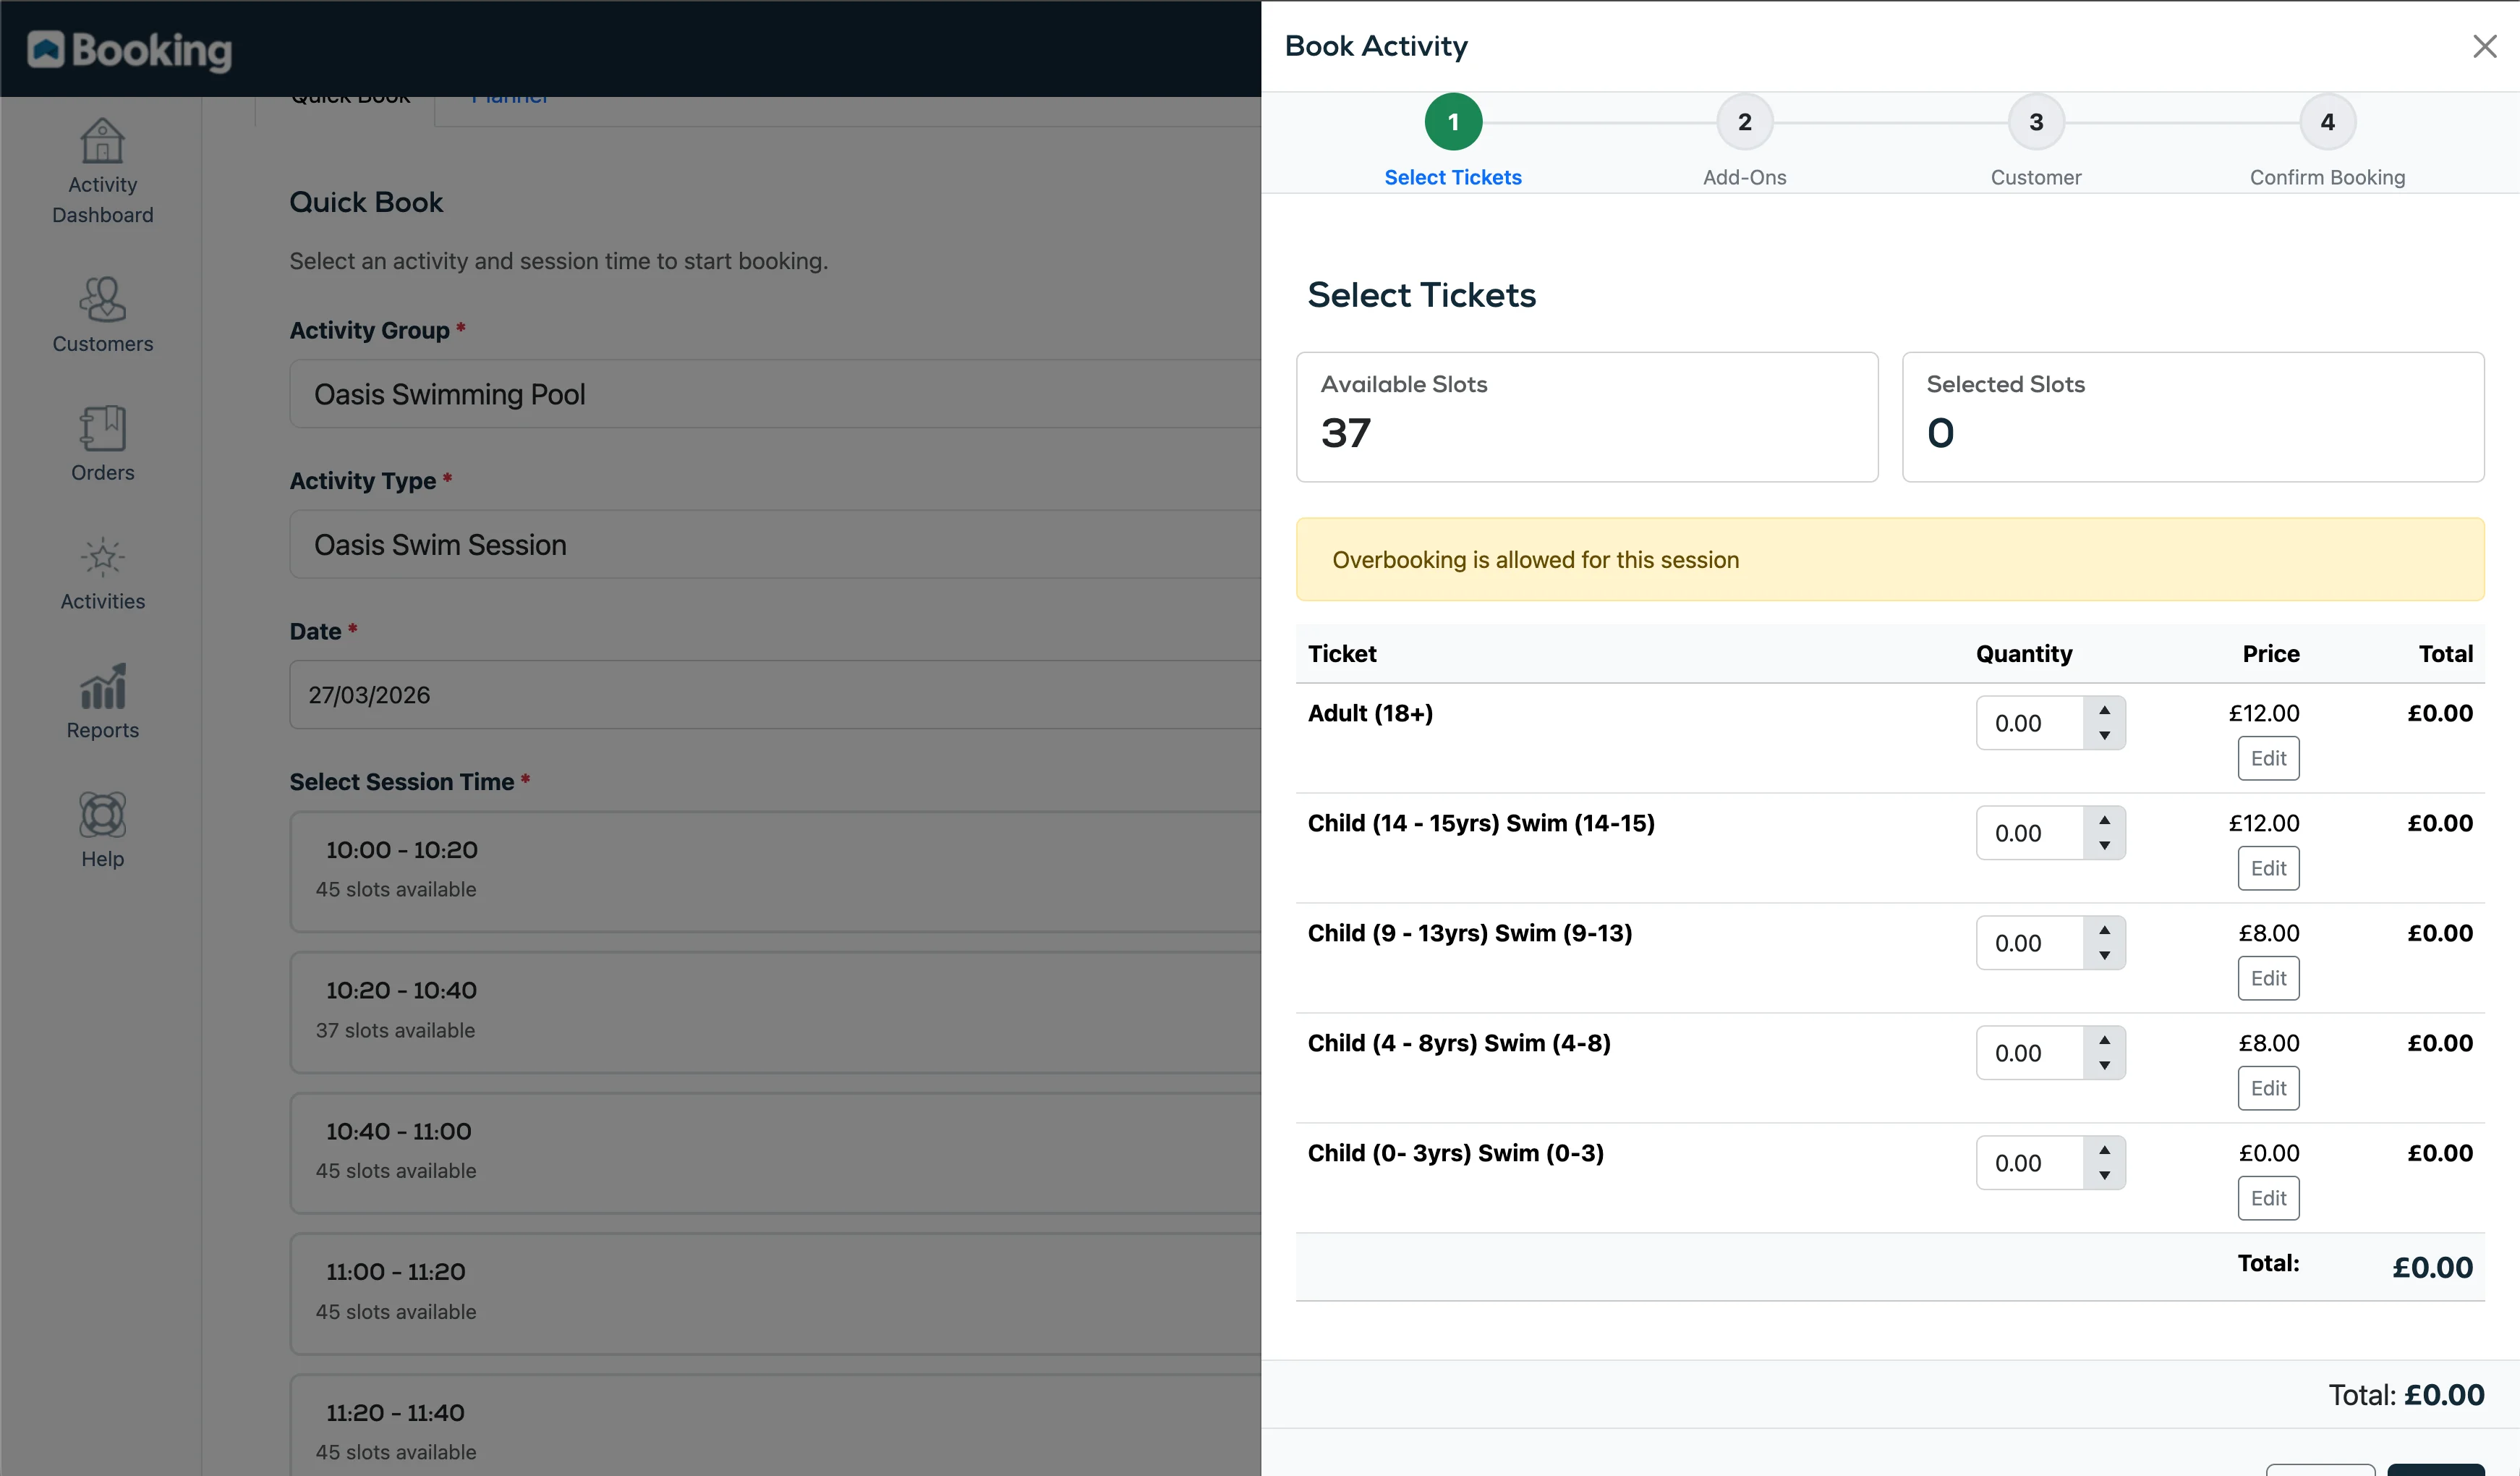Open the Activities star icon
2520x1476 pixels.
102,557
